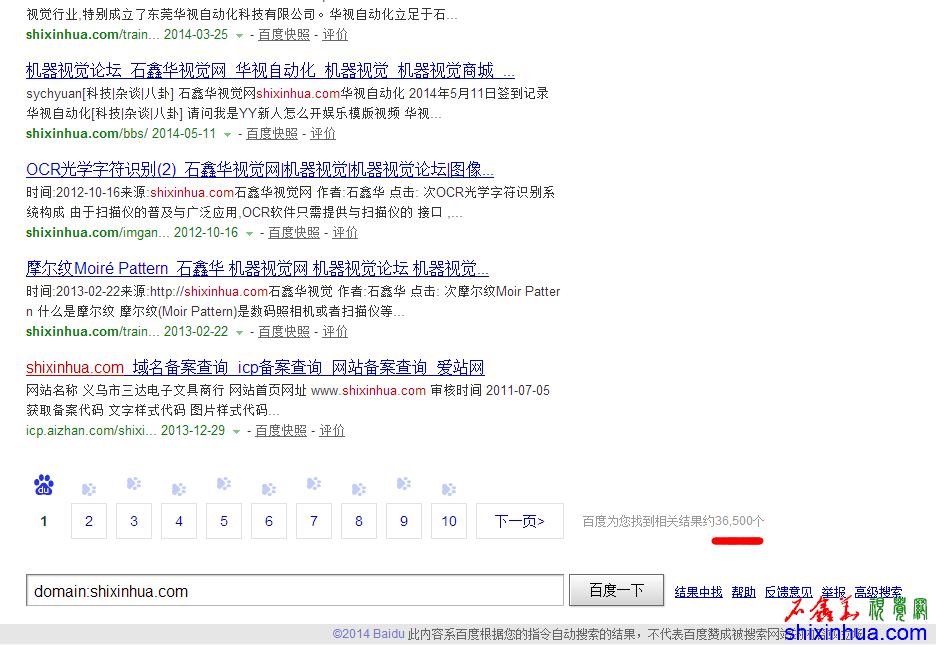The width and height of the screenshot is (936, 645).
Task: Open the shixinhua.com 域名备案查询 result
Action: click(x=255, y=367)
